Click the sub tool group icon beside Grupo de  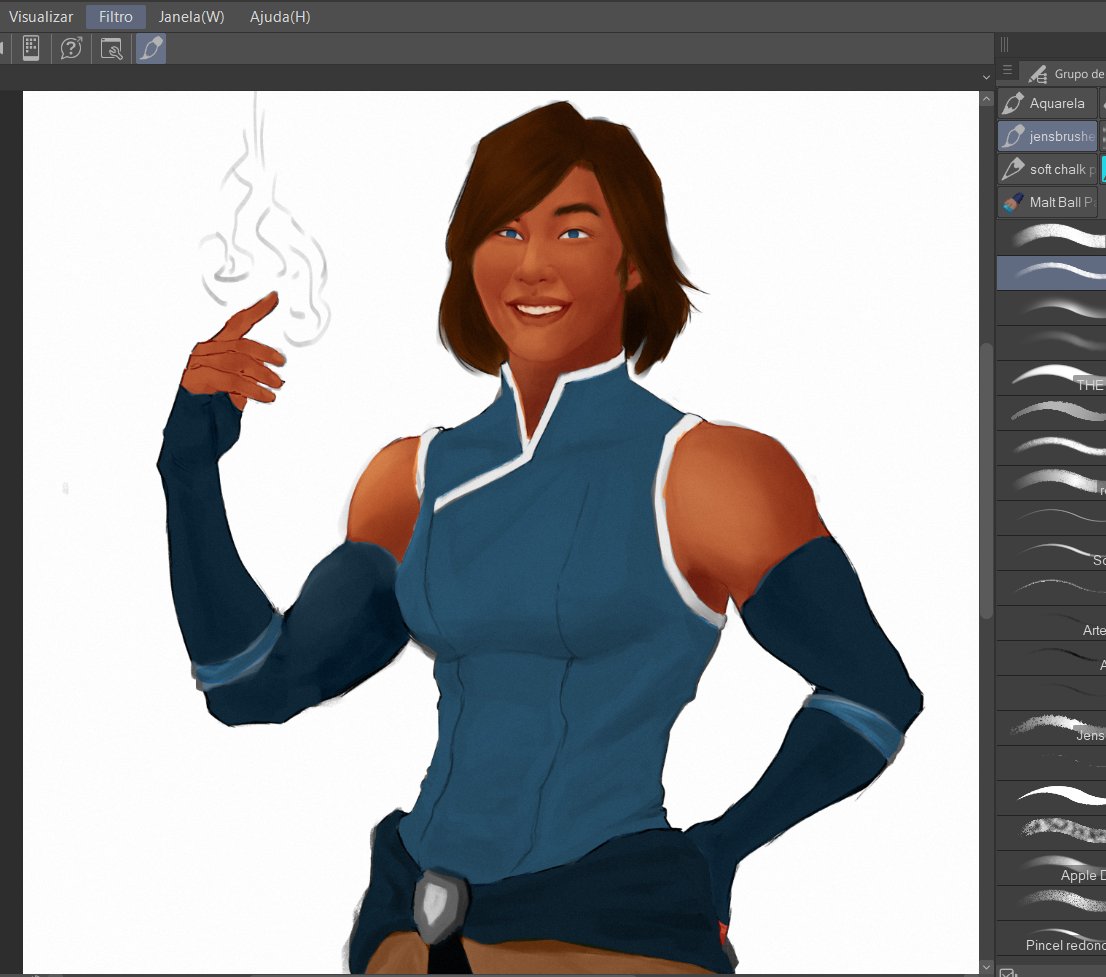coord(1038,73)
